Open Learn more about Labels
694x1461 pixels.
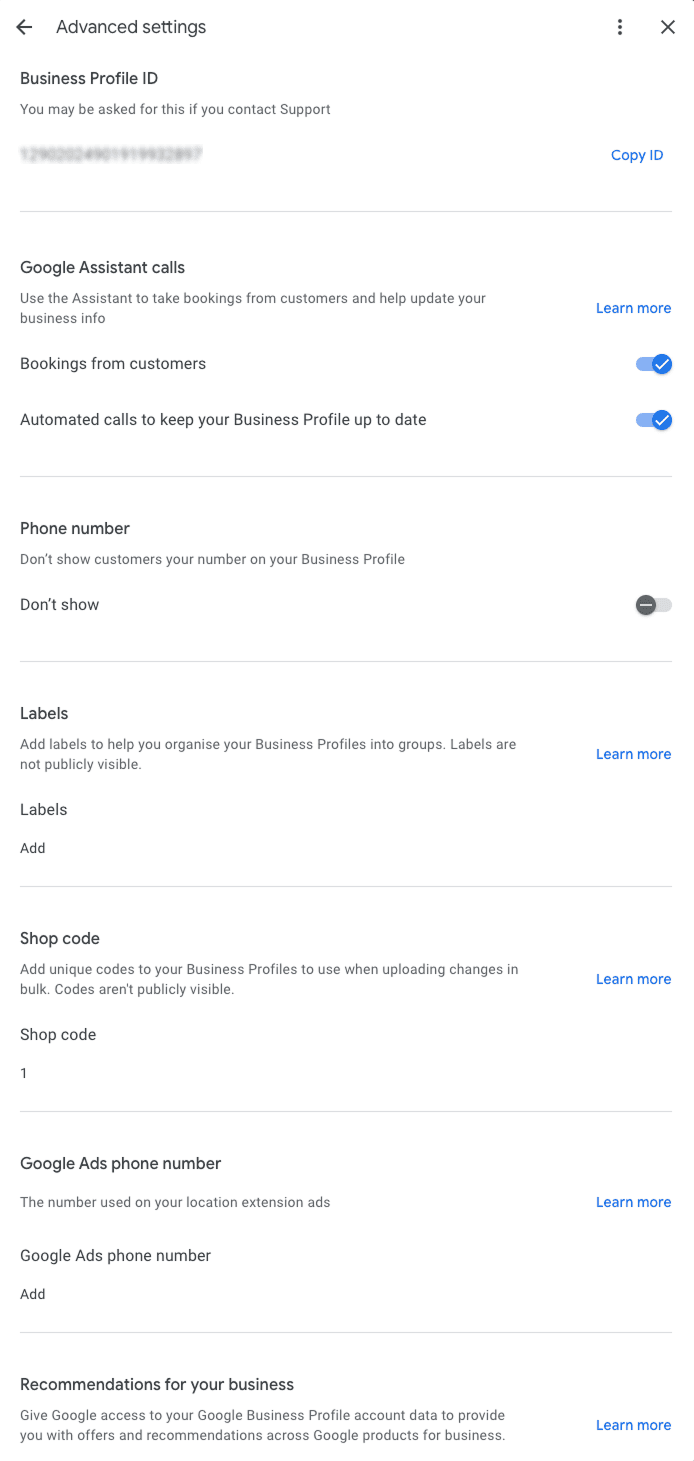tap(633, 754)
